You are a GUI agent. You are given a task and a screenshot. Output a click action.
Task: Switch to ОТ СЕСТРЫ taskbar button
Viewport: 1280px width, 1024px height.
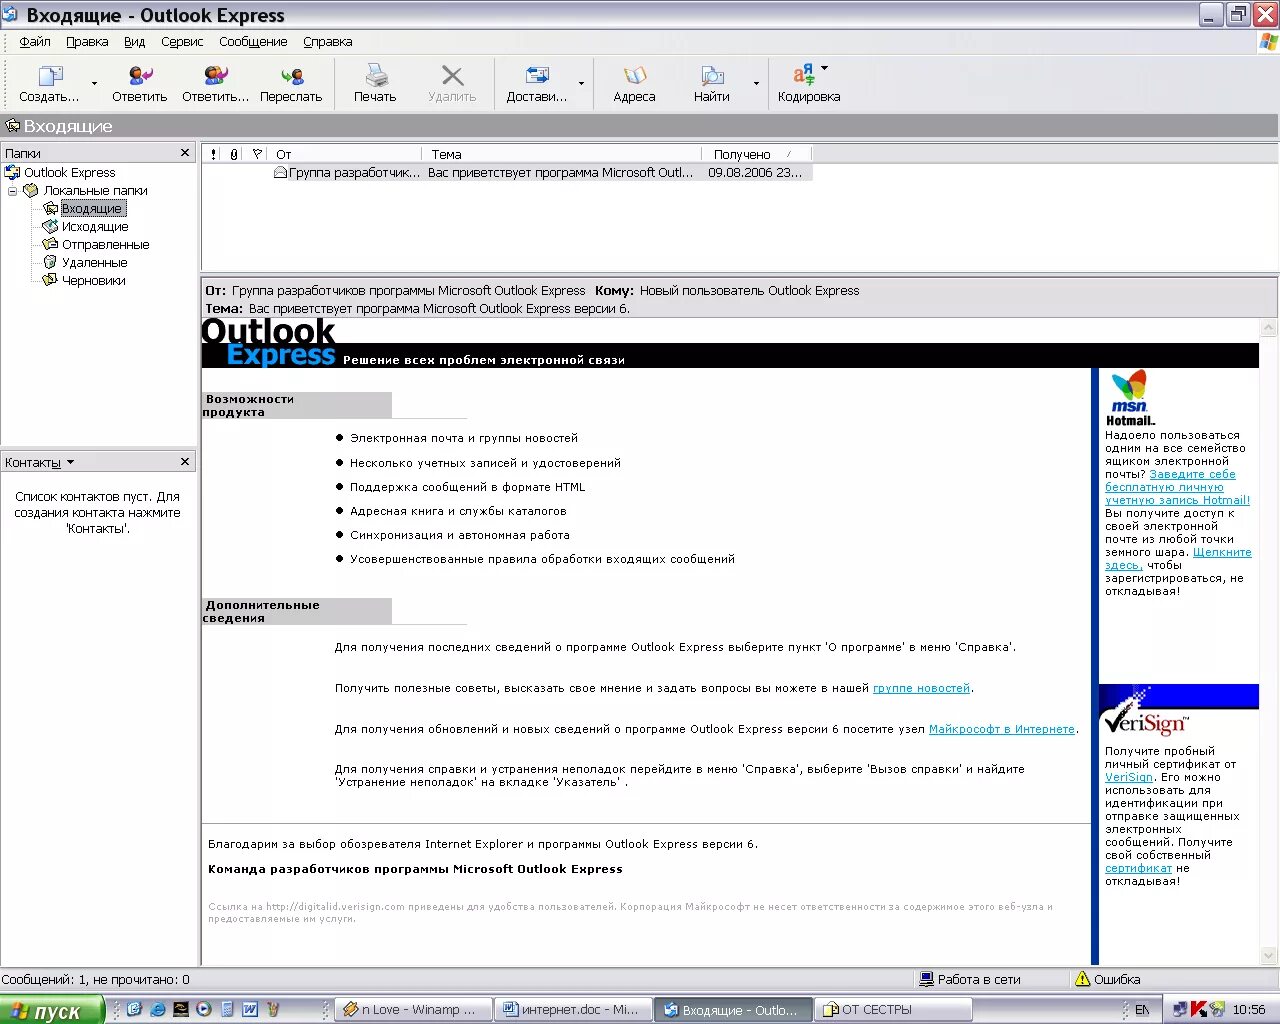[x=892, y=1010]
